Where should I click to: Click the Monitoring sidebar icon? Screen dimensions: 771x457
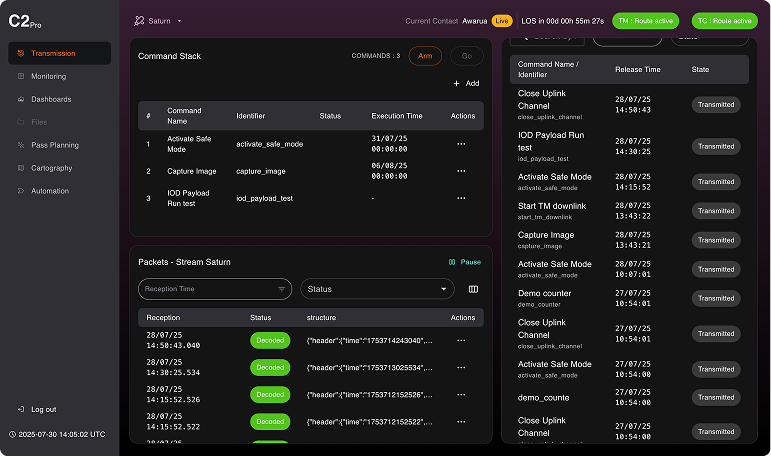21,76
